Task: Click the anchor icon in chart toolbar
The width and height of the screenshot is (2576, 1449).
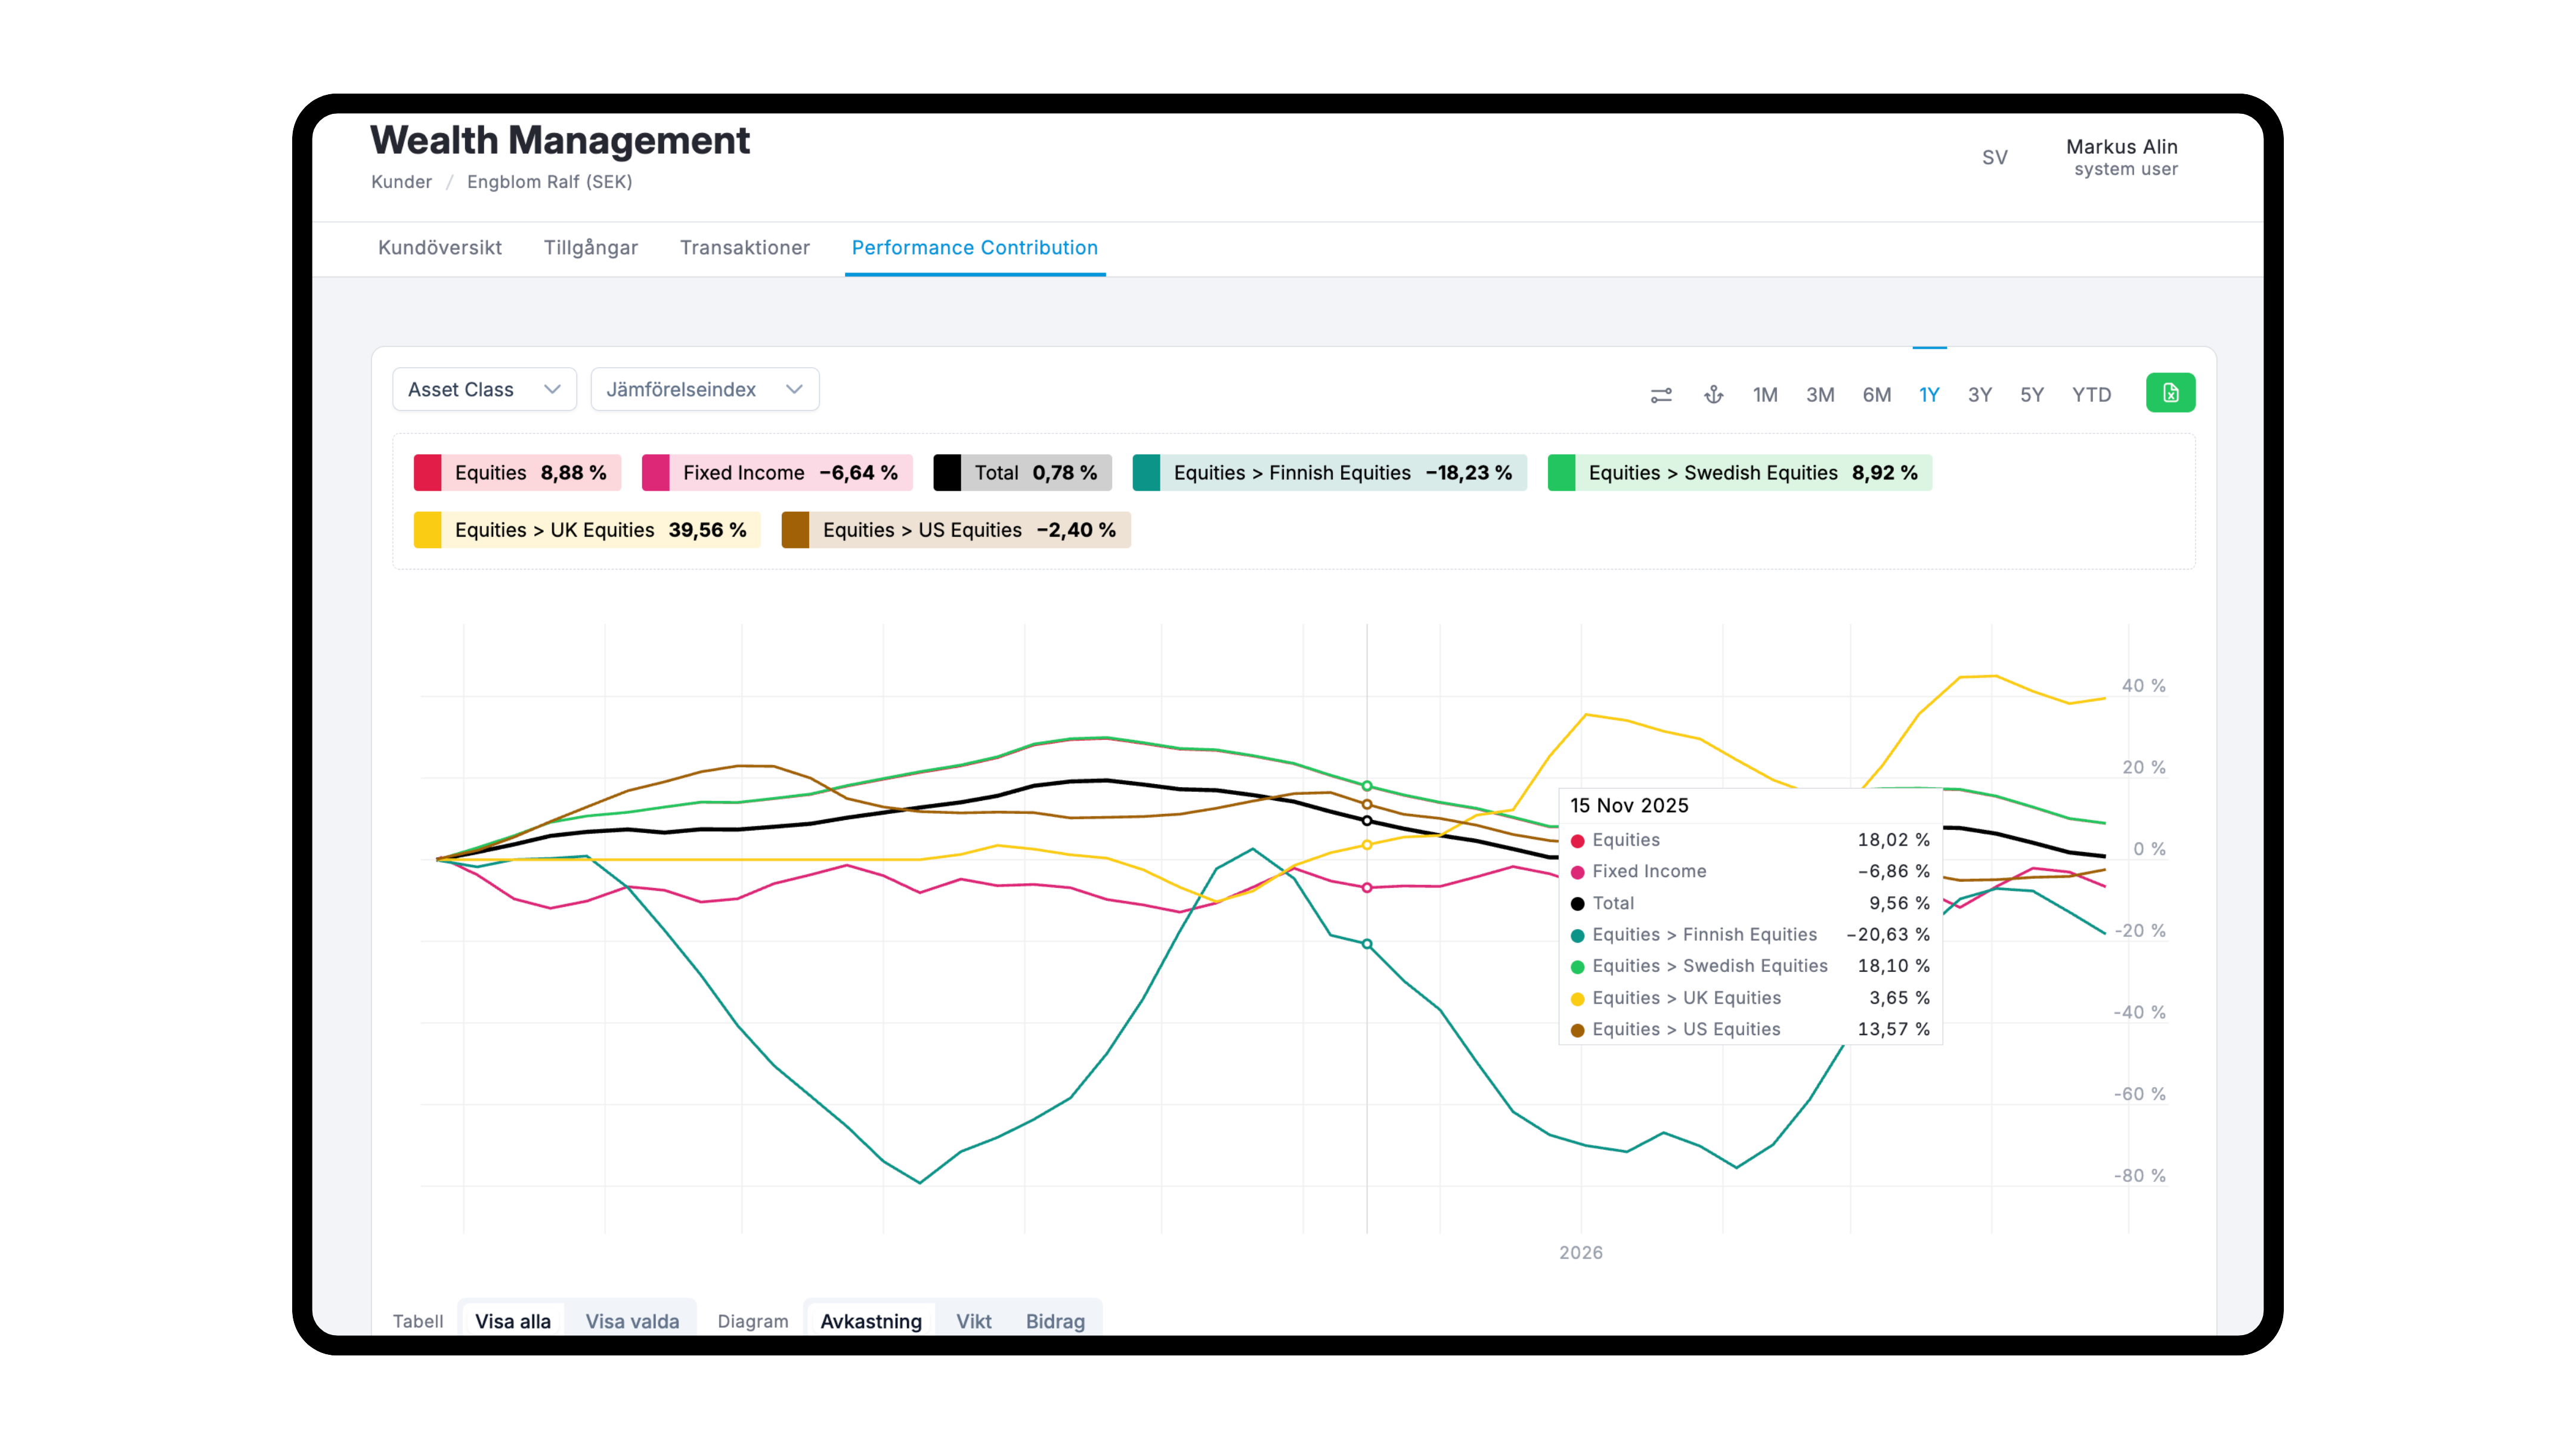Action: (1713, 395)
